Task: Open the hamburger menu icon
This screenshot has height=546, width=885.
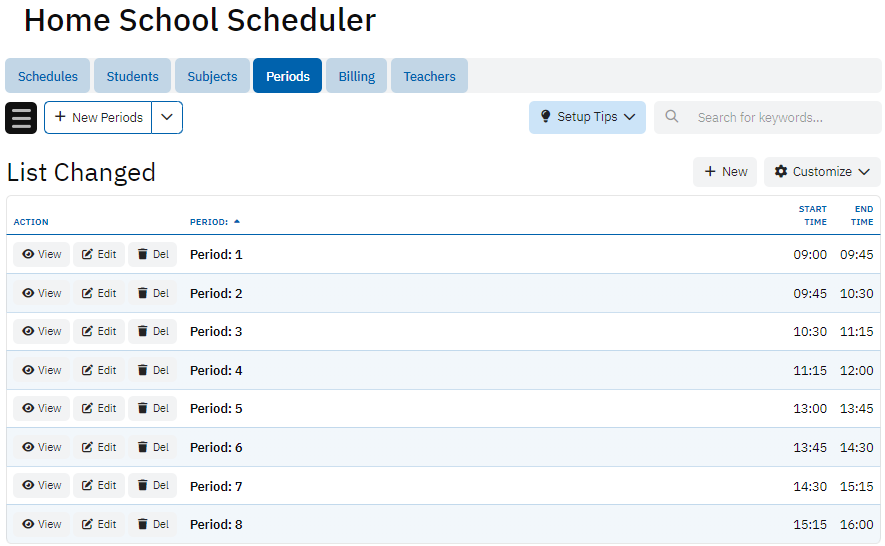Action: 21,118
